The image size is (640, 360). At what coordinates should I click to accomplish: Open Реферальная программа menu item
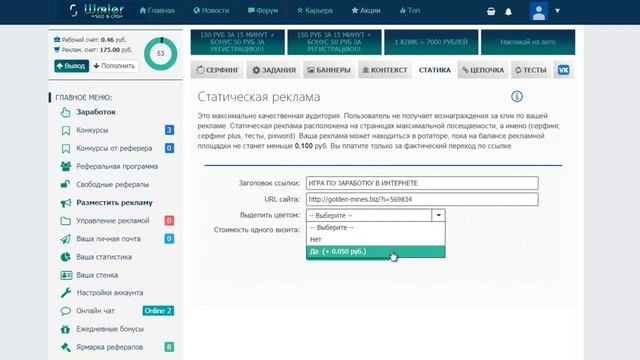click(x=117, y=167)
